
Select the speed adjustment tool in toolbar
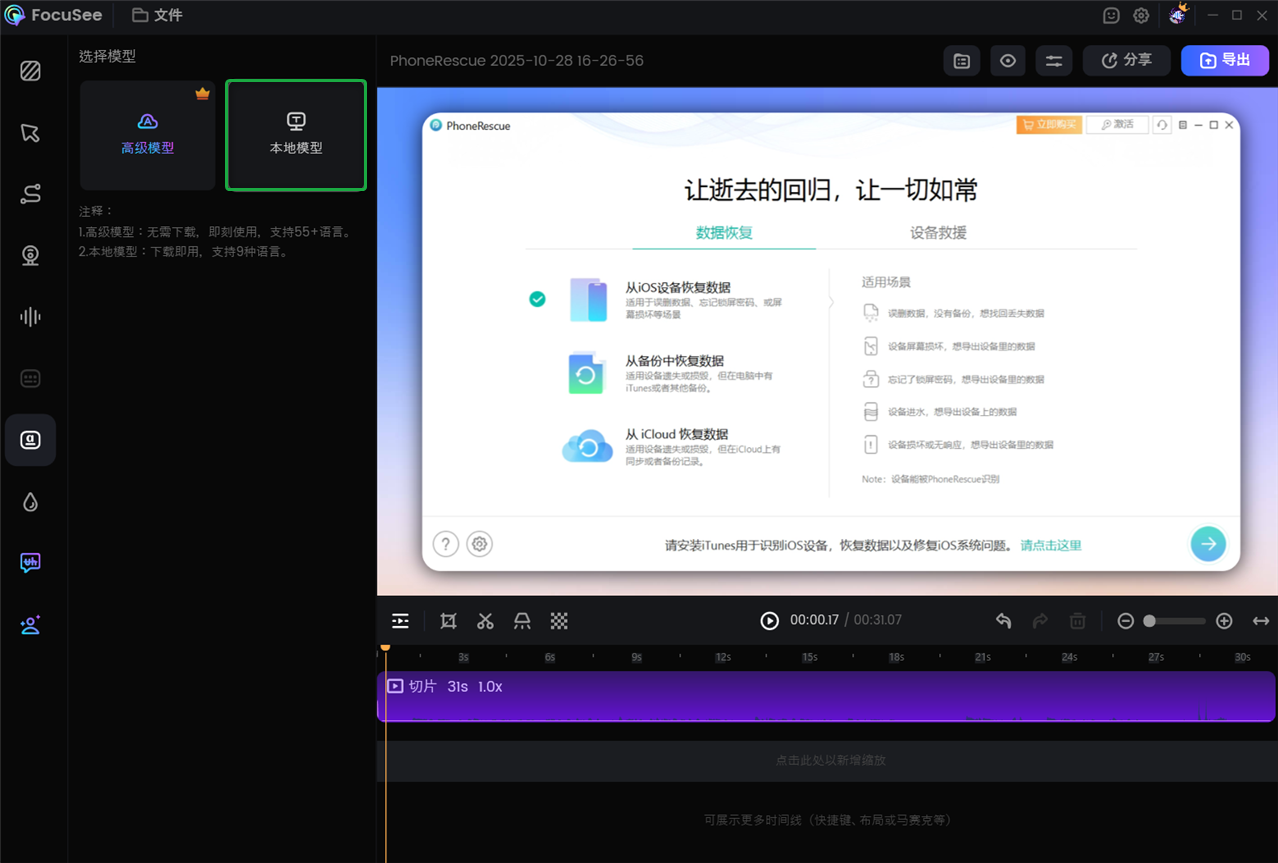coord(522,620)
